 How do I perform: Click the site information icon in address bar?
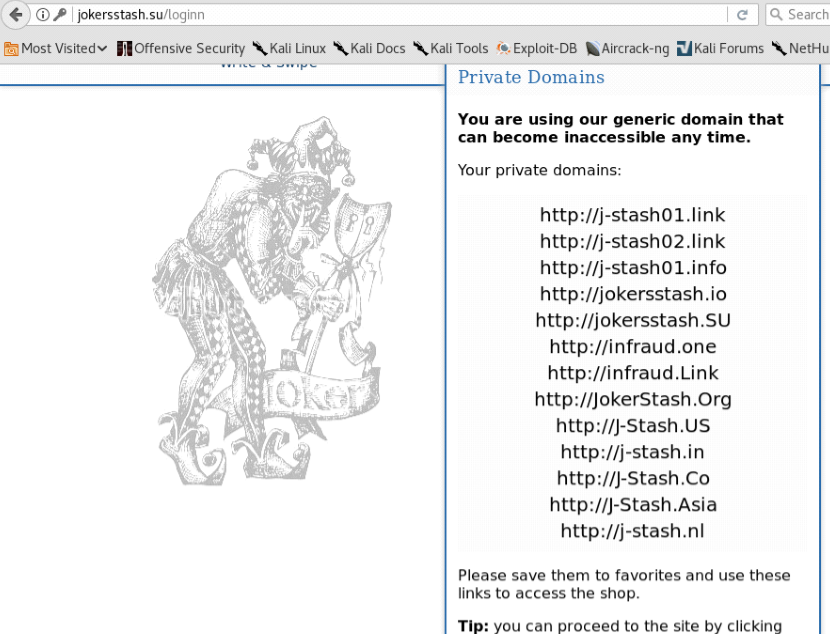click(42, 15)
